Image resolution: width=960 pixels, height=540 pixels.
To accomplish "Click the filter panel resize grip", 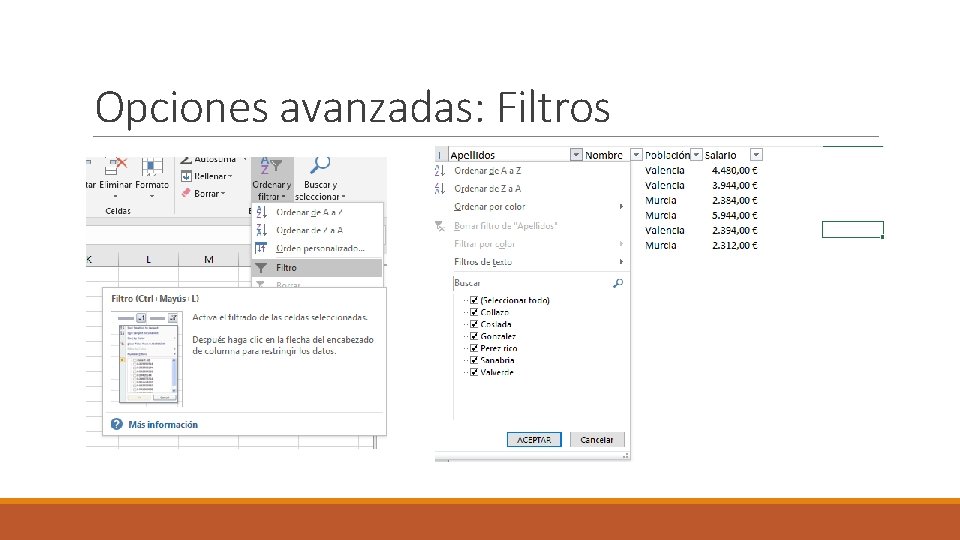I will point(626,456).
